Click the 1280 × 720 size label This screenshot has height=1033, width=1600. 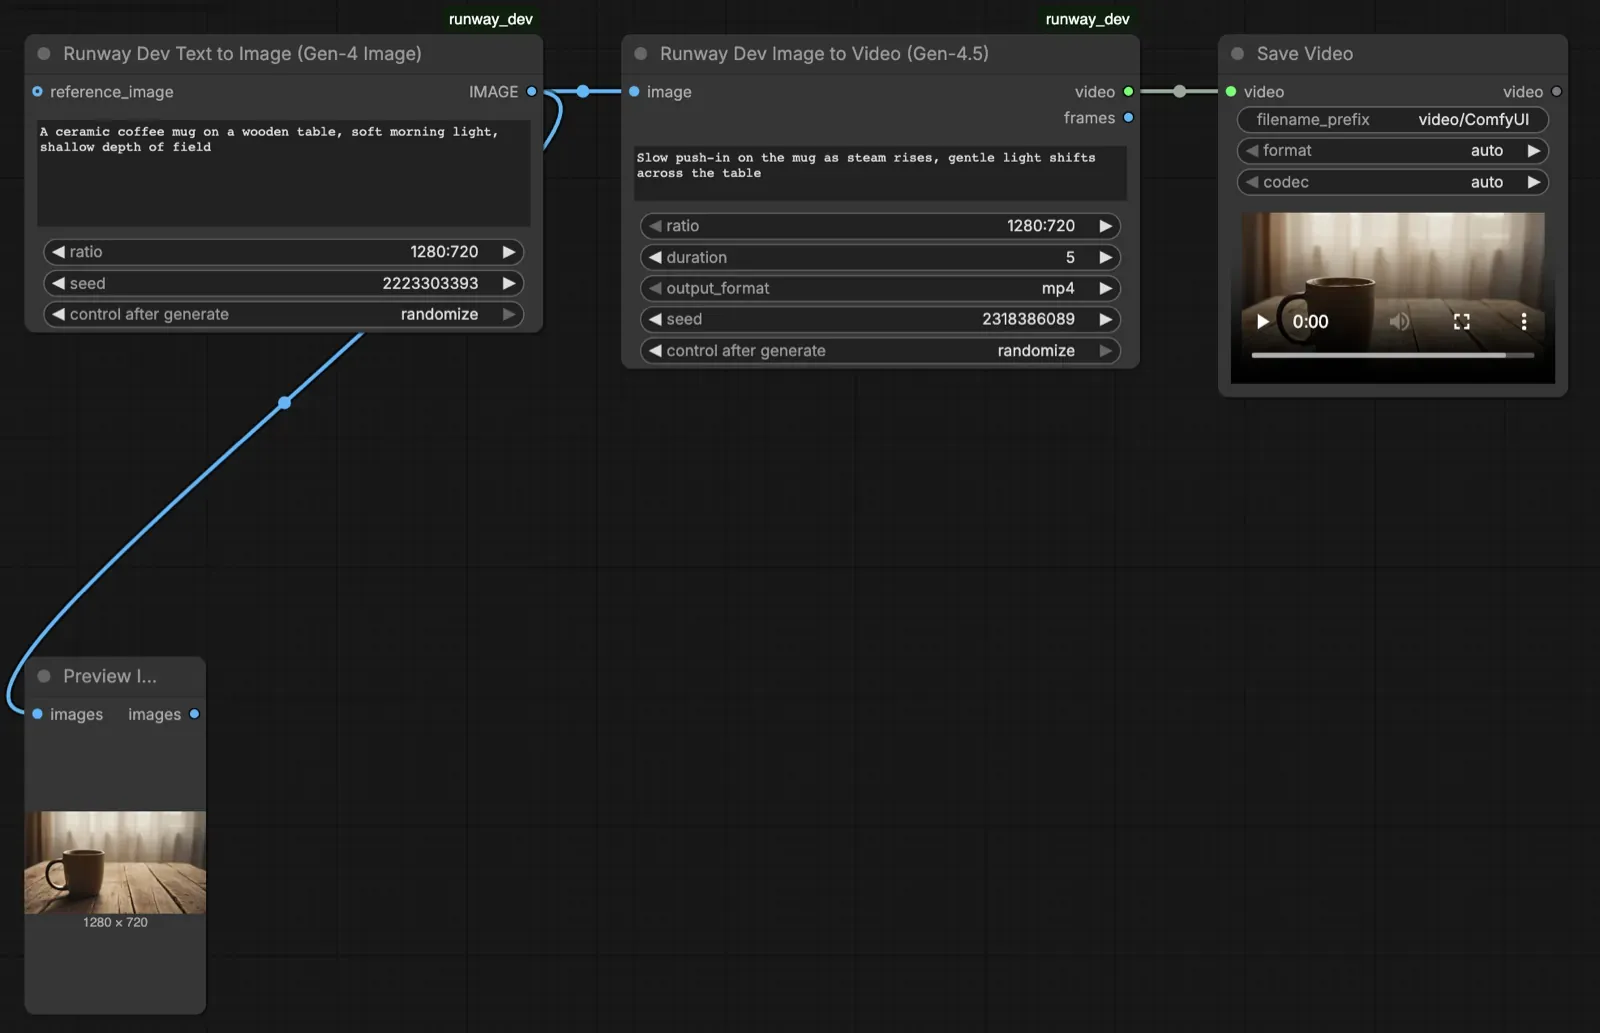tap(115, 923)
